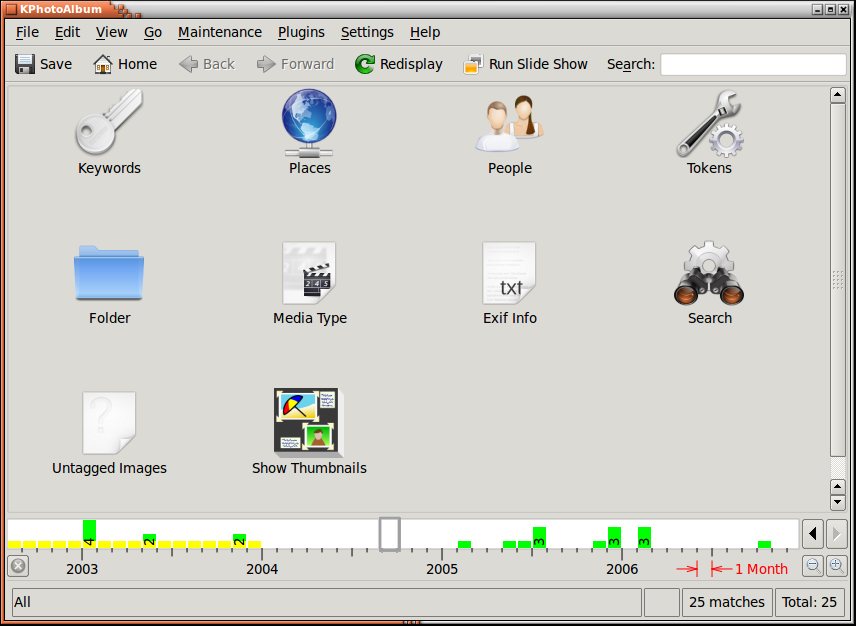Click the Forward arrow toolbar button
The width and height of the screenshot is (856, 626).
click(x=295, y=64)
